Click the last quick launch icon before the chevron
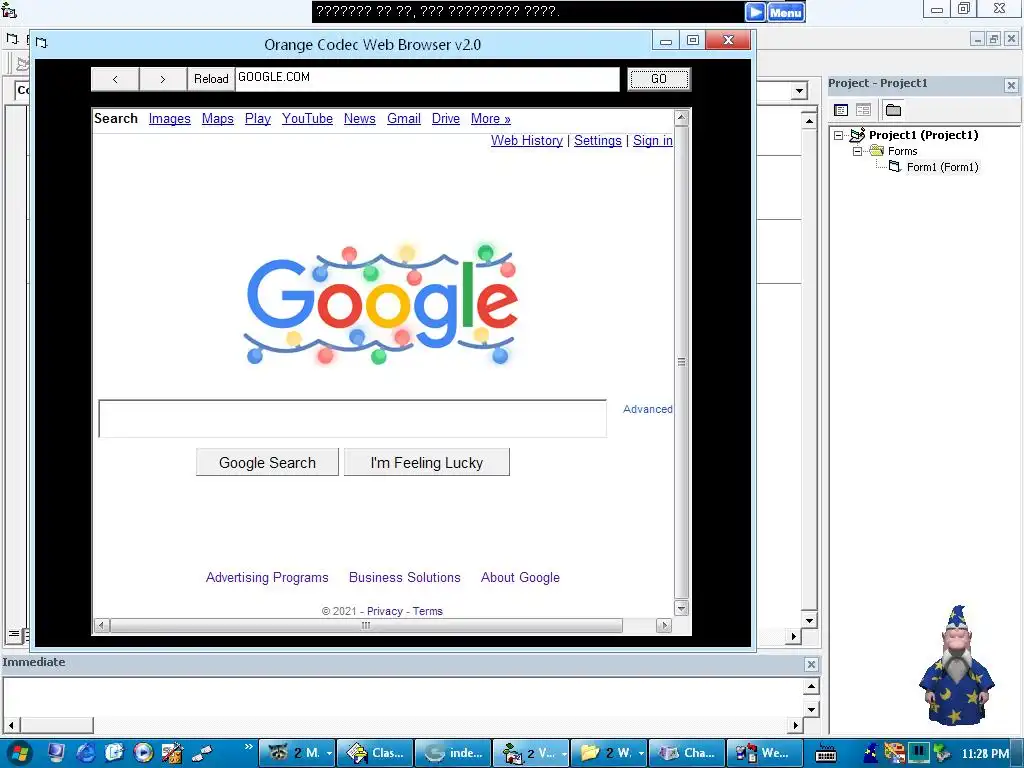Image resolution: width=1024 pixels, height=768 pixels. click(202, 753)
